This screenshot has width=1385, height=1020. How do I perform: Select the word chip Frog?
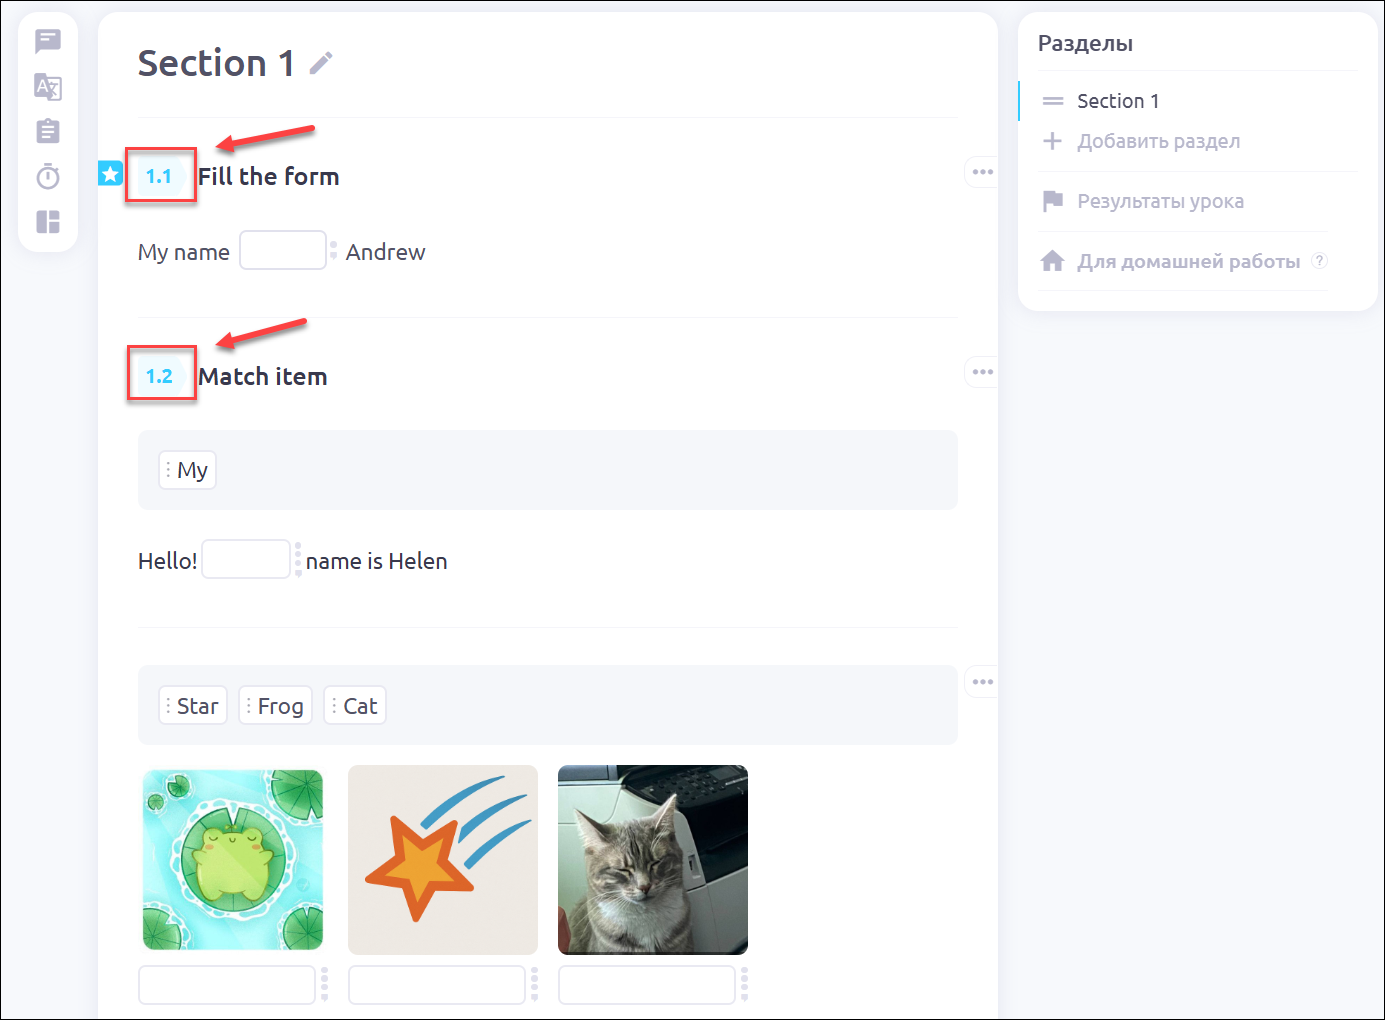(275, 706)
